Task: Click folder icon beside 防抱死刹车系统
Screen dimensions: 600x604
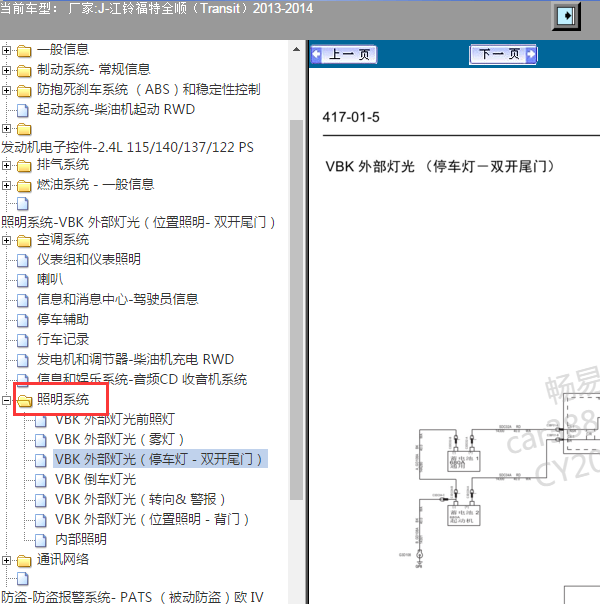Action: [x=24, y=91]
